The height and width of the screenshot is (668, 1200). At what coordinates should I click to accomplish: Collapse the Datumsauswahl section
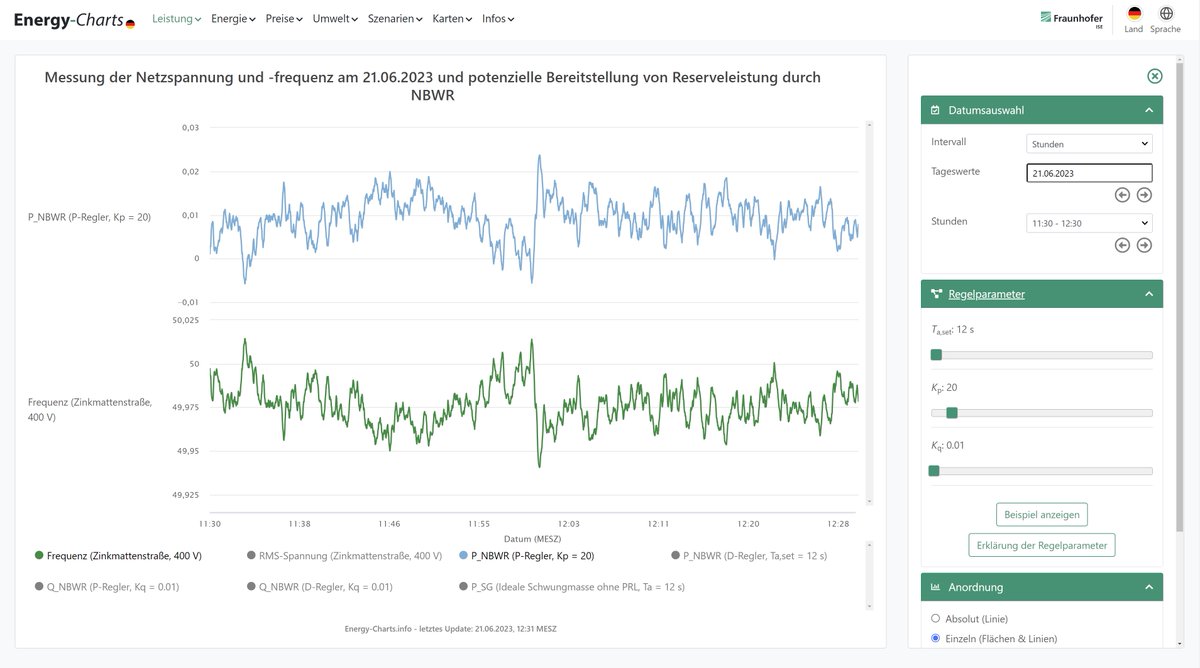point(1148,110)
